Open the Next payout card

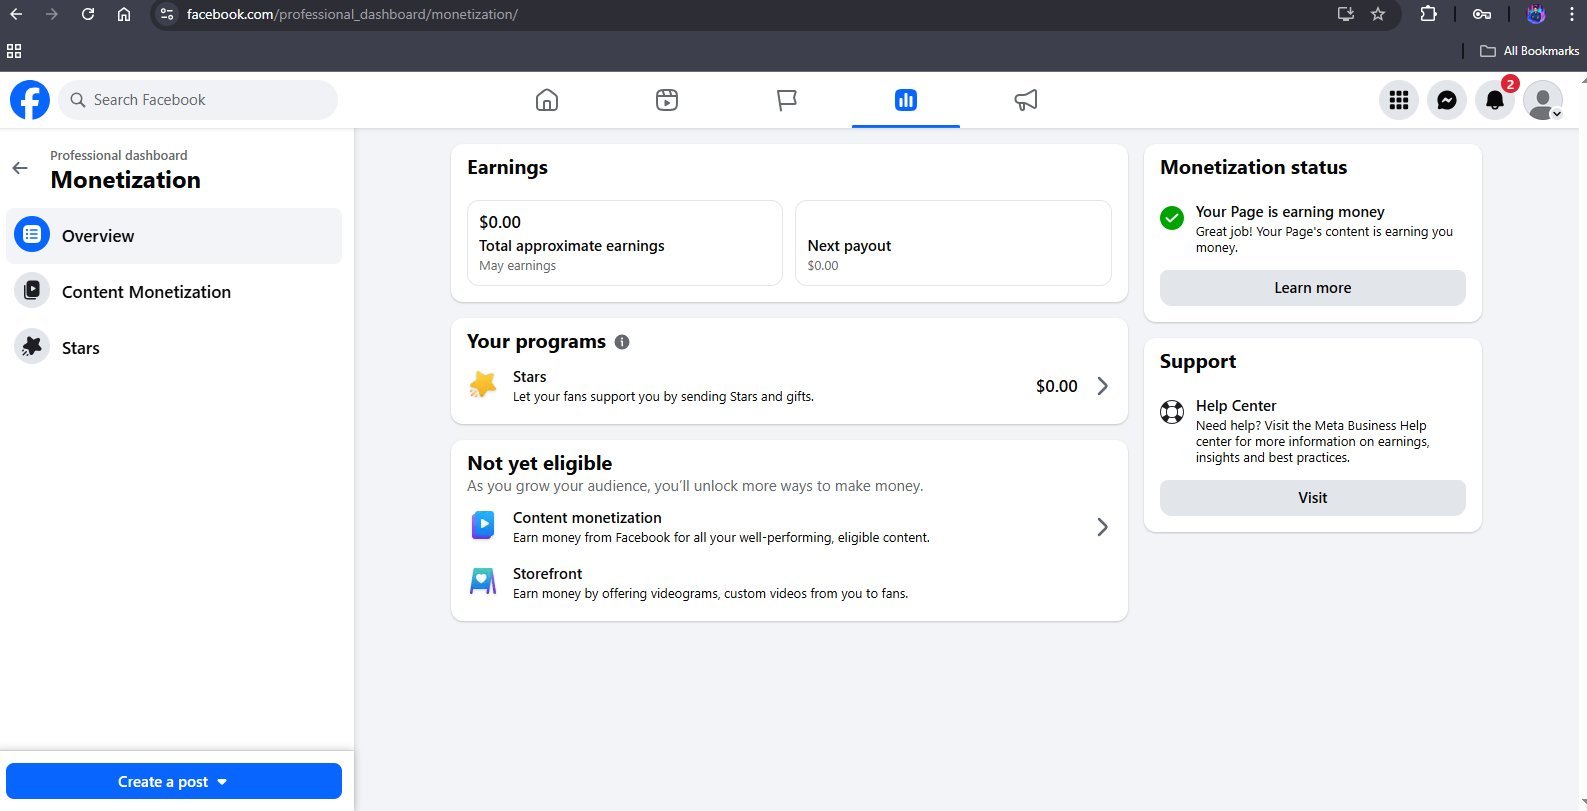click(953, 243)
